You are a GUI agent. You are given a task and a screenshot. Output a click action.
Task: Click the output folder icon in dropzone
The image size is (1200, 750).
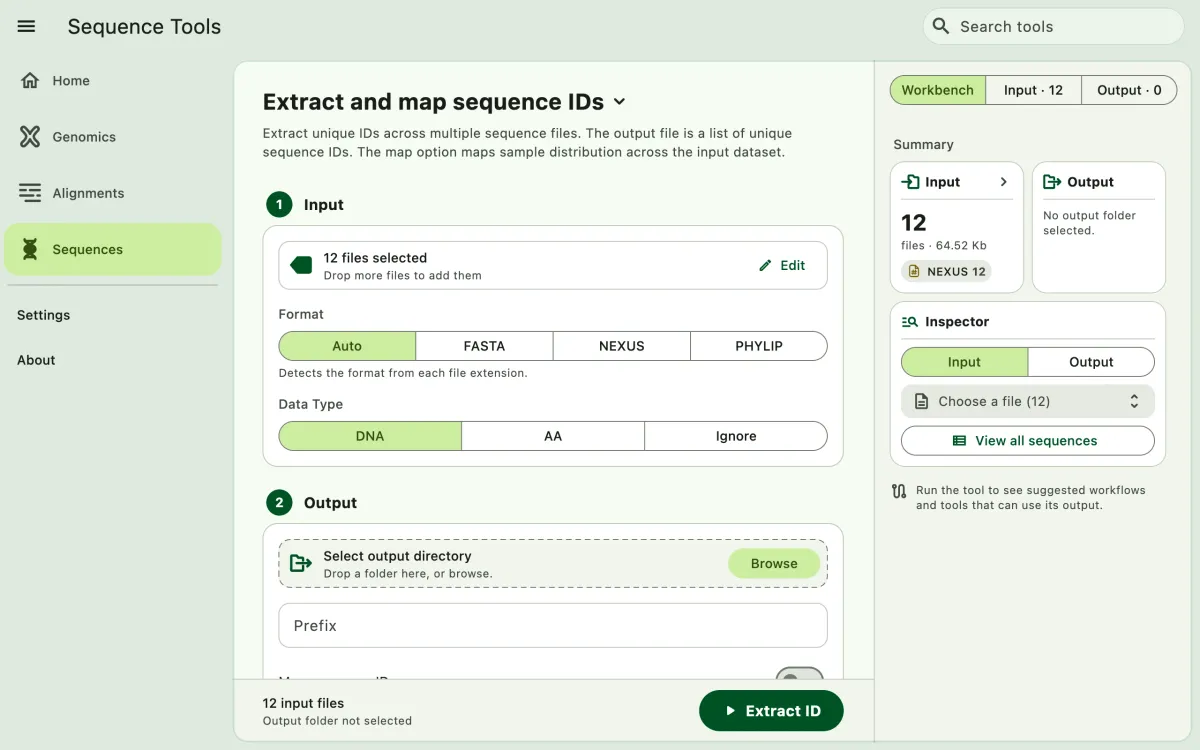click(301, 564)
